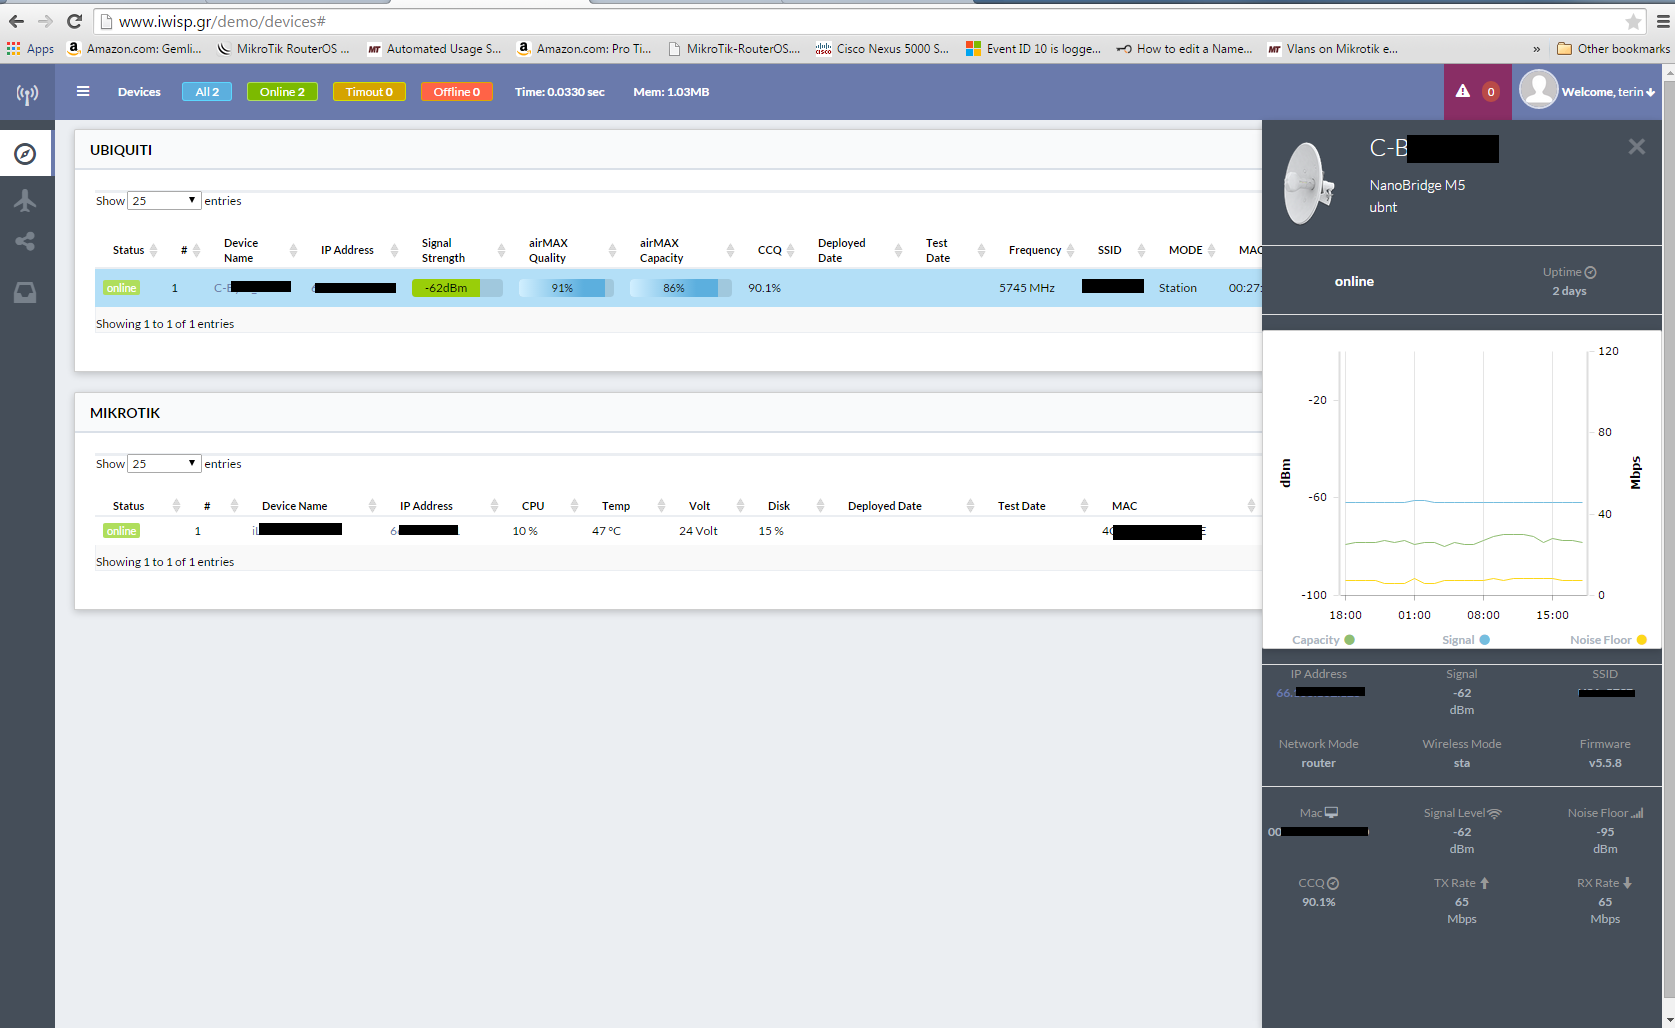The image size is (1675, 1028).
Task: Toggle Capacity series in chart legend
Action: click(1323, 640)
